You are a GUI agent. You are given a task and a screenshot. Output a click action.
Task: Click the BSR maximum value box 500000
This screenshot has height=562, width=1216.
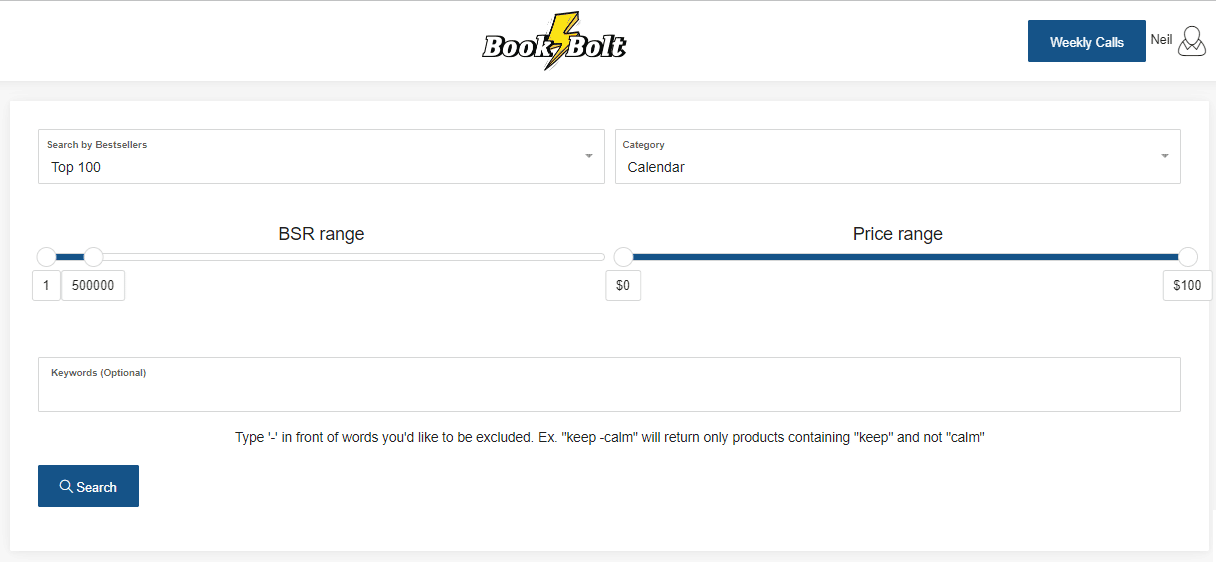(x=93, y=286)
